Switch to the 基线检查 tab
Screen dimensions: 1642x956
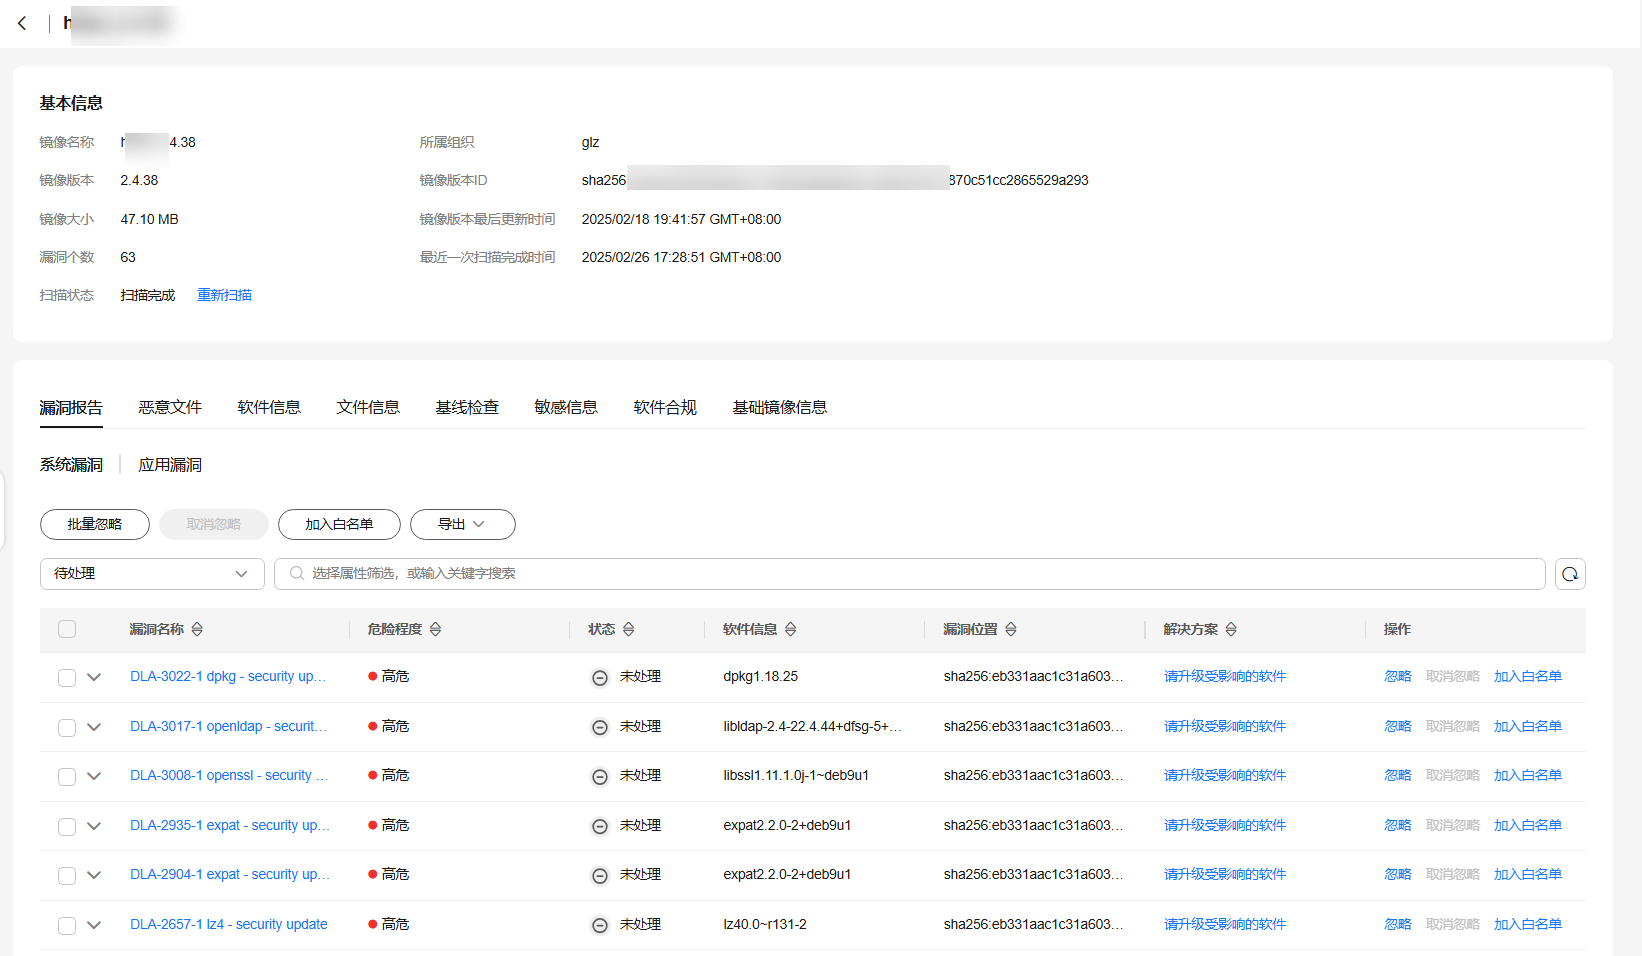467,407
